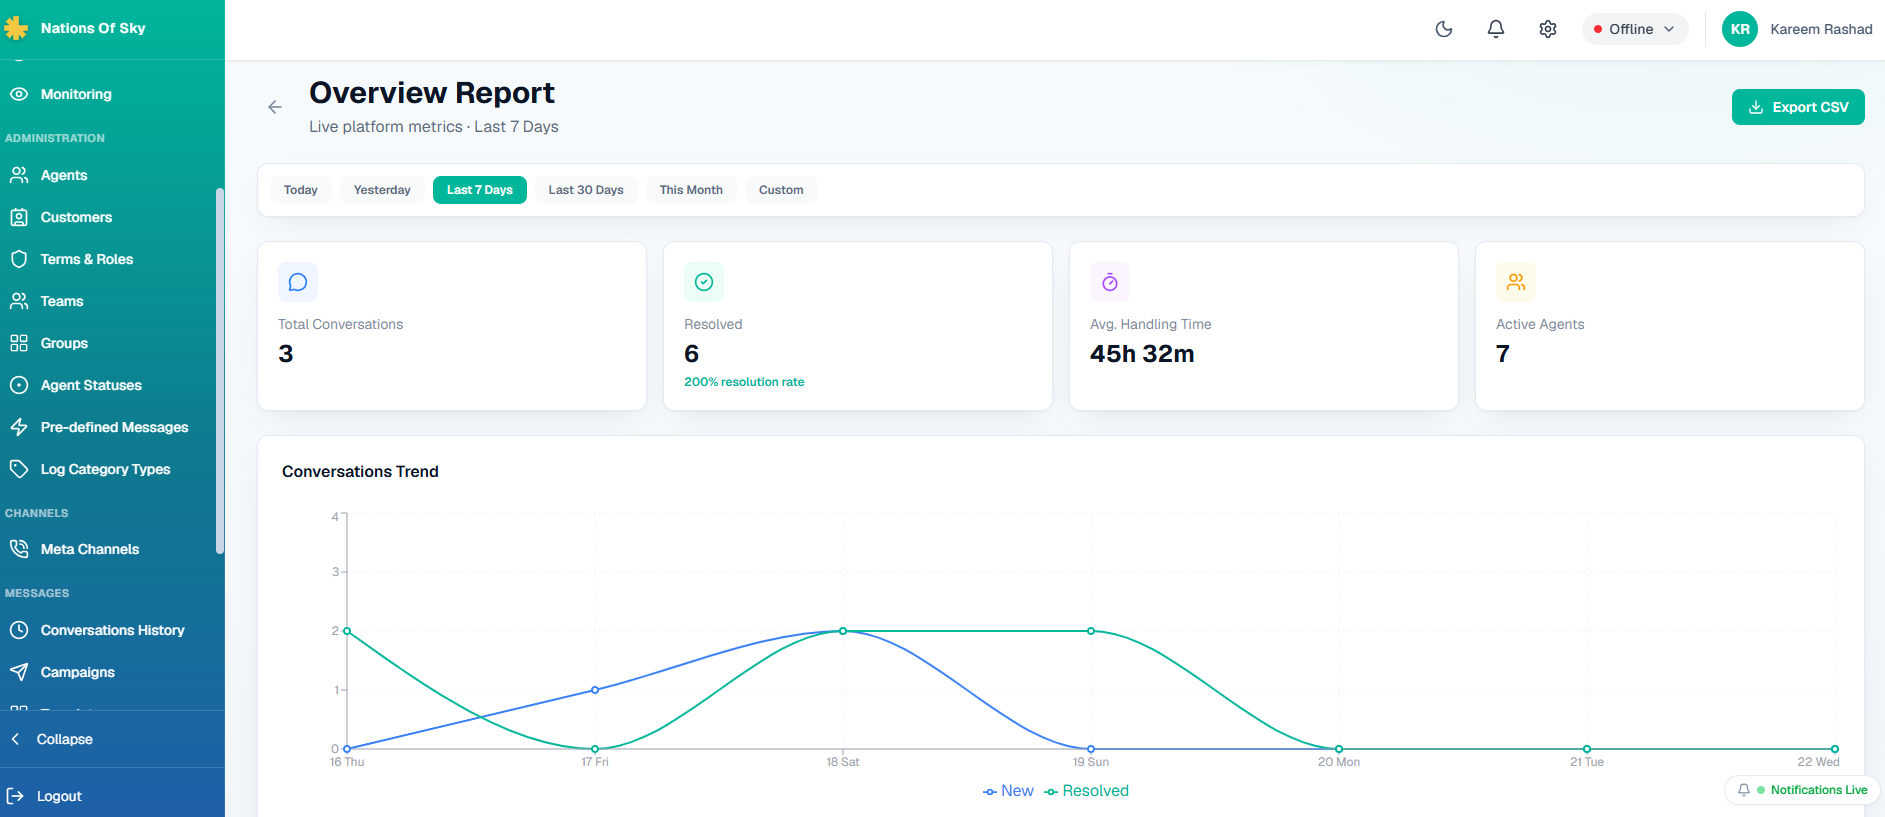Click the Nations Of Sky logo icon
The width and height of the screenshot is (1885, 817).
pyautogui.click(x=16, y=28)
